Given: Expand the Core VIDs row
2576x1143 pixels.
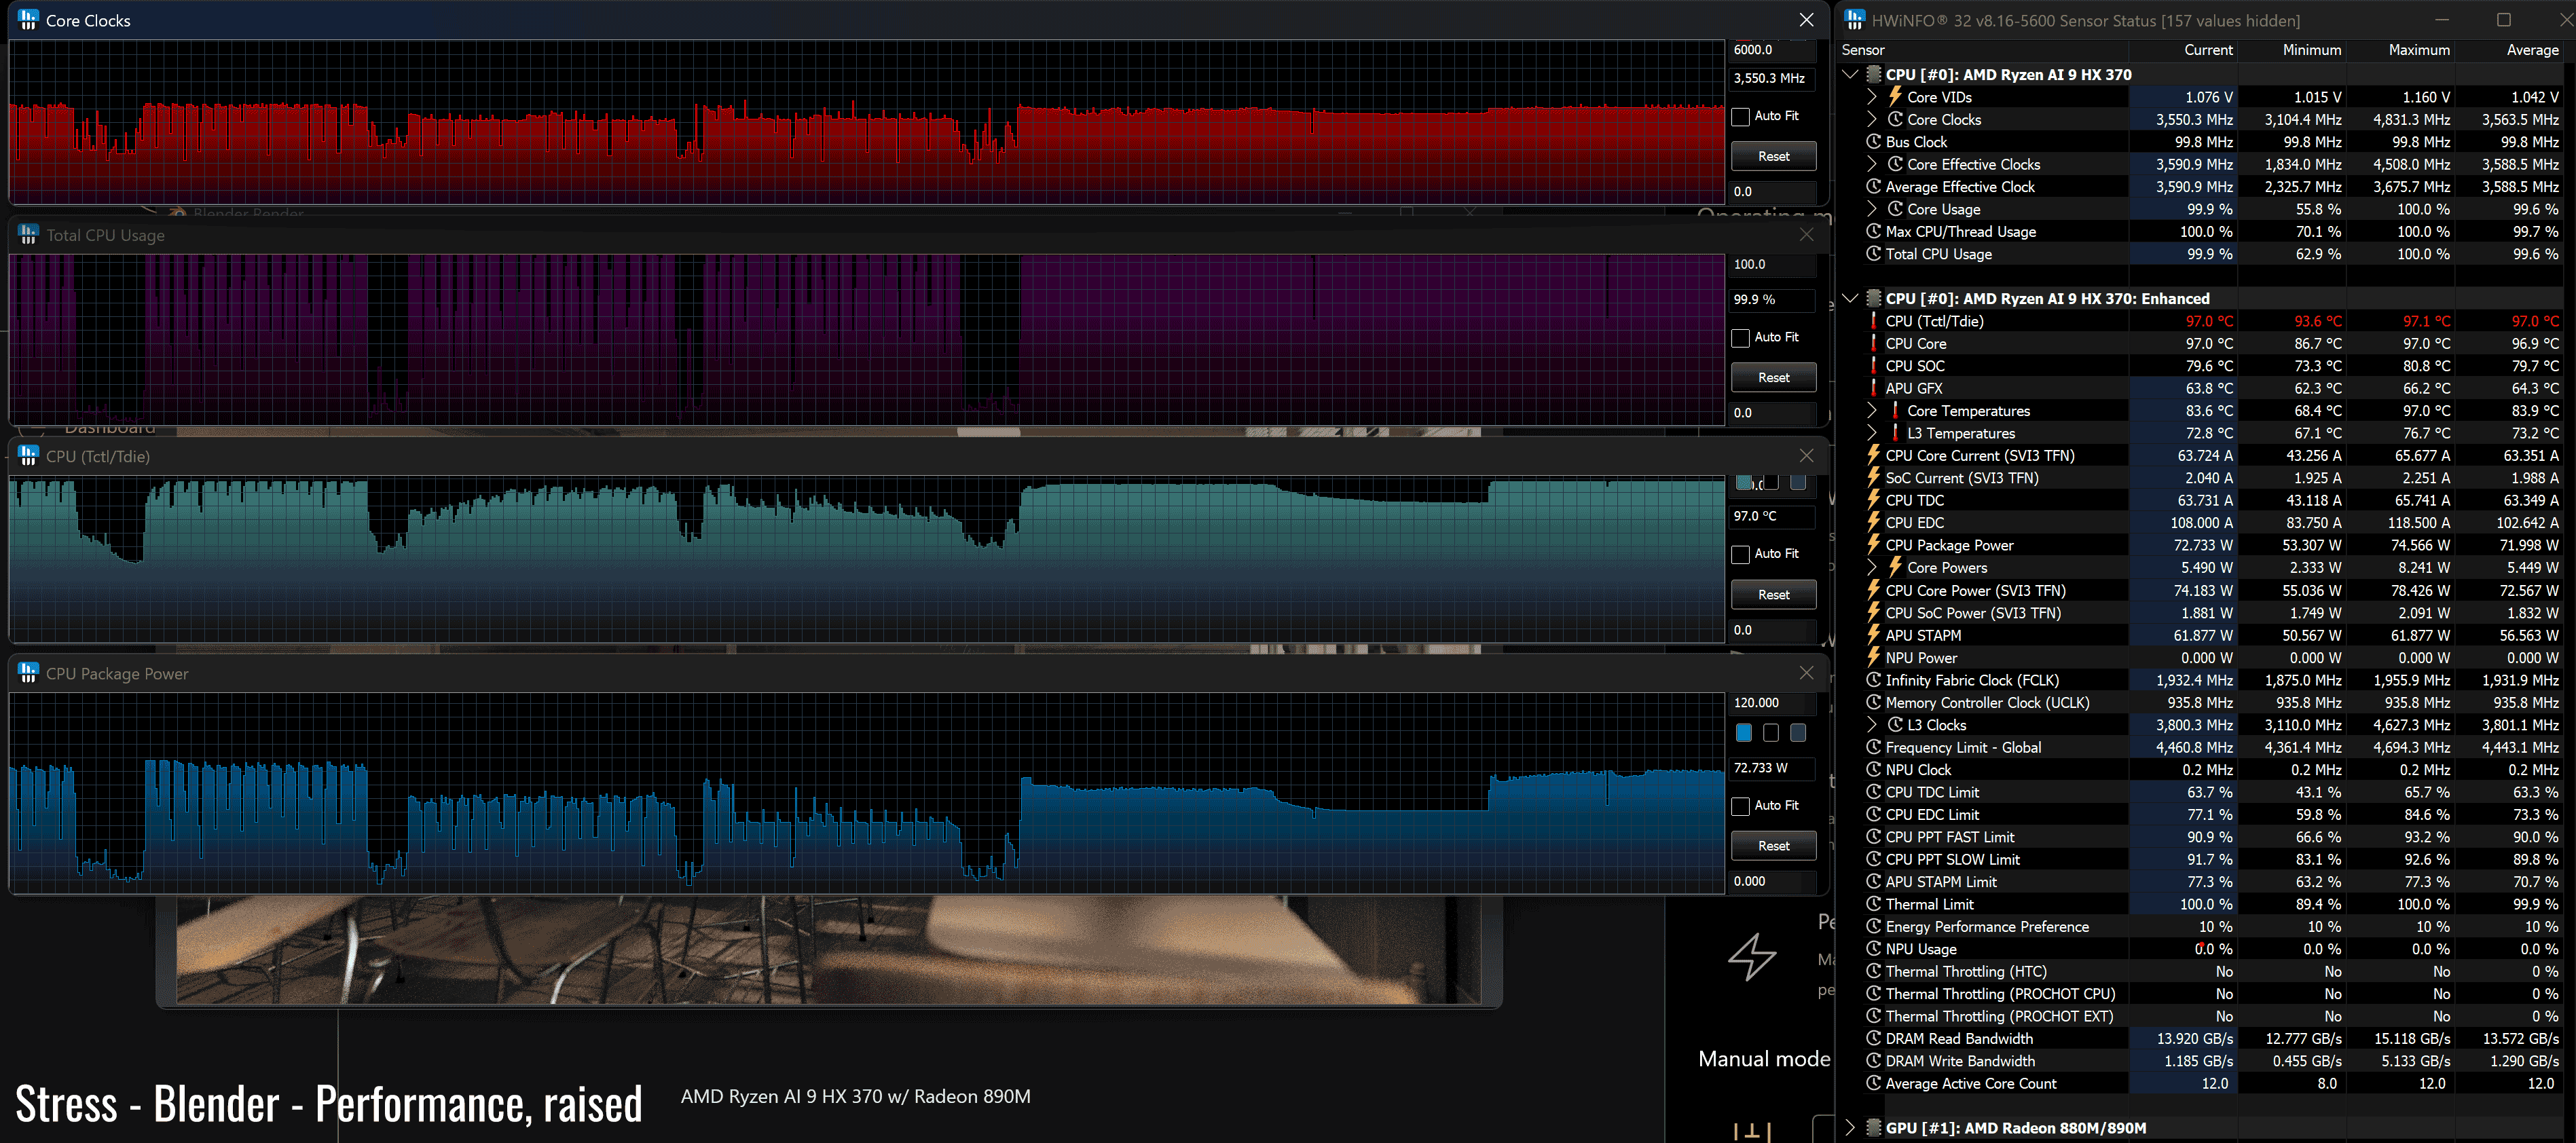Looking at the screenshot, I should click(x=1872, y=97).
